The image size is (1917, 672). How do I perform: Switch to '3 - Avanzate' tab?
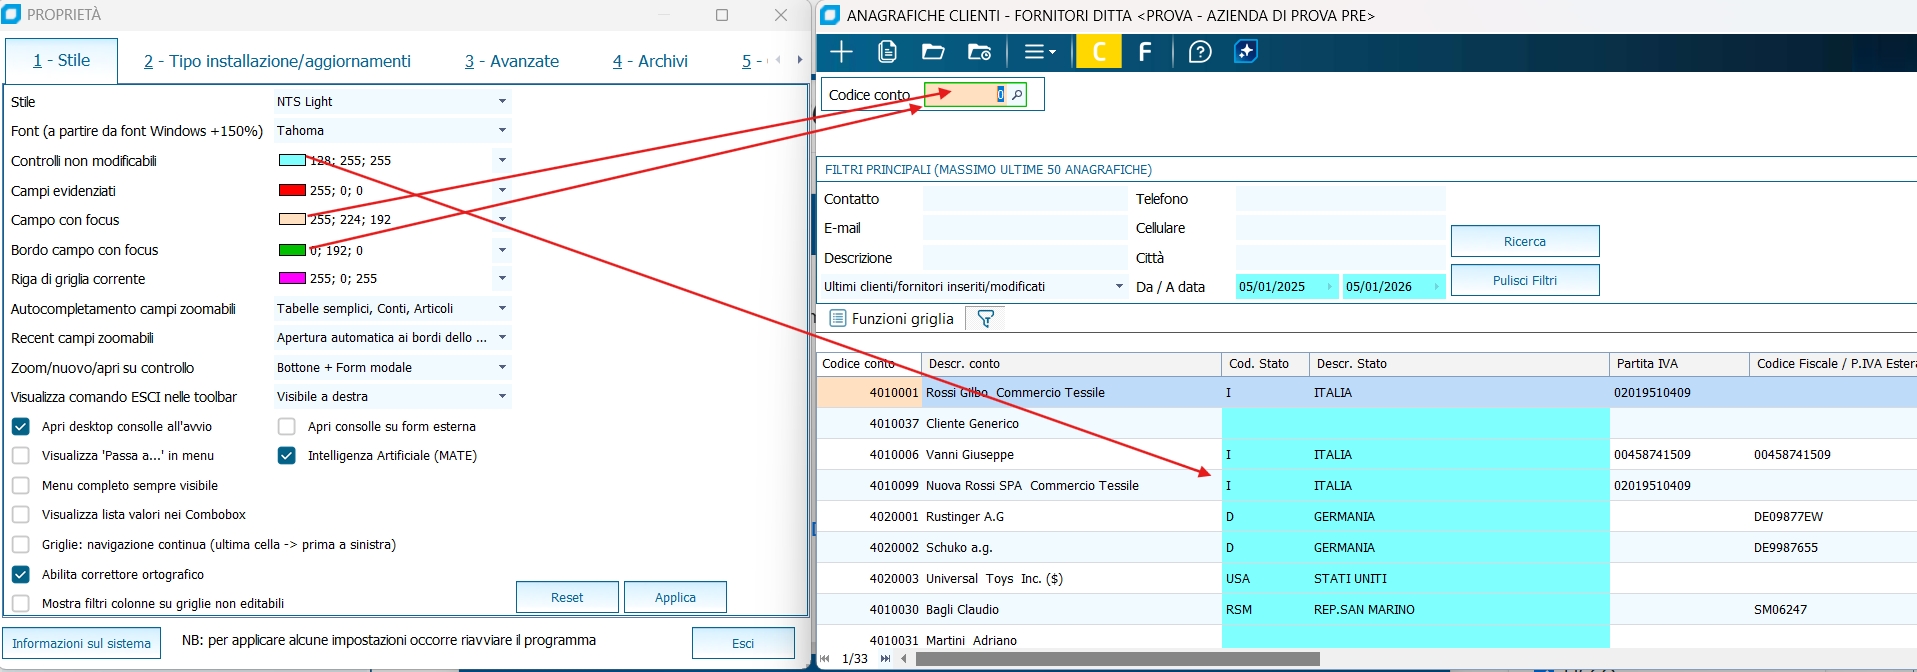pyautogui.click(x=511, y=62)
